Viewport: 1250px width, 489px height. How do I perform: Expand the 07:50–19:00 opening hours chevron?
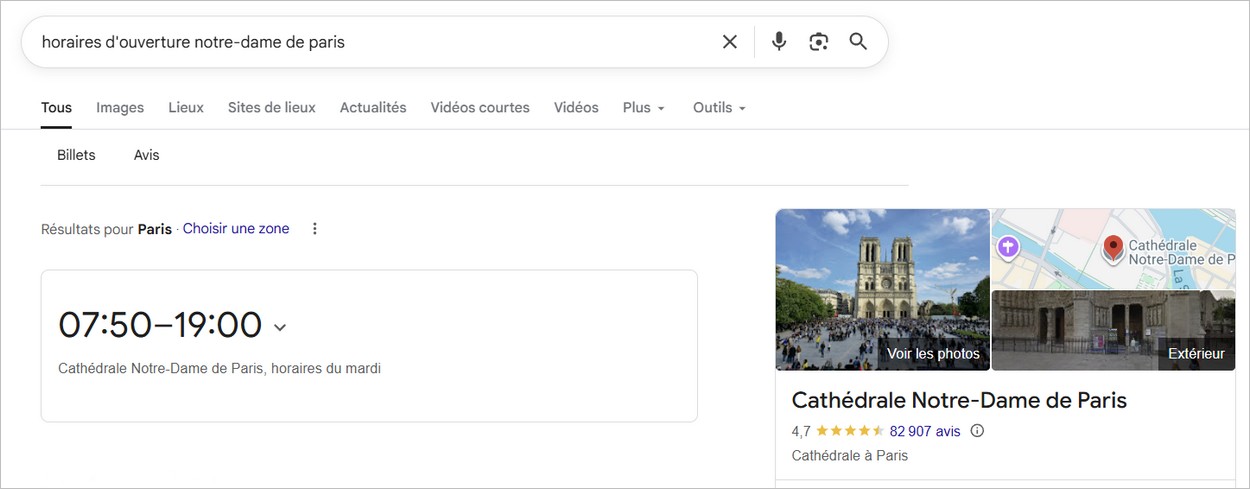pyautogui.click(x=280, y=327)
